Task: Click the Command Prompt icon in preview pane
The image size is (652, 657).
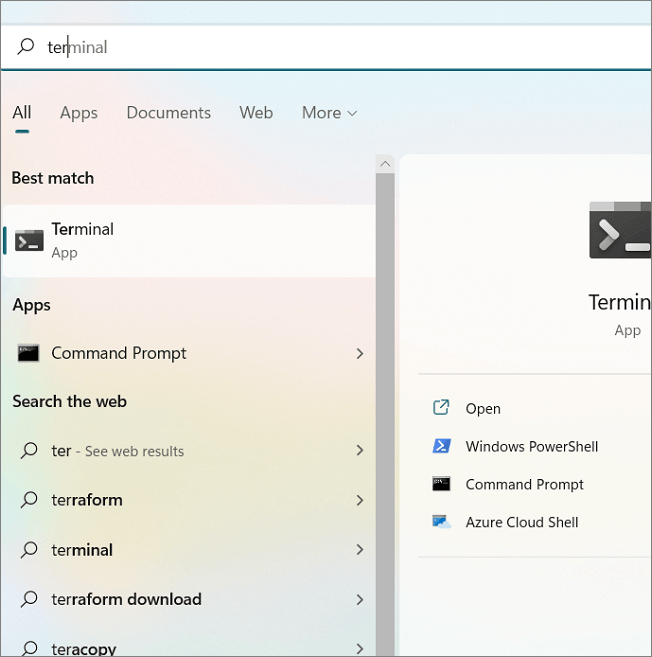Action: (x=441, y=484)
